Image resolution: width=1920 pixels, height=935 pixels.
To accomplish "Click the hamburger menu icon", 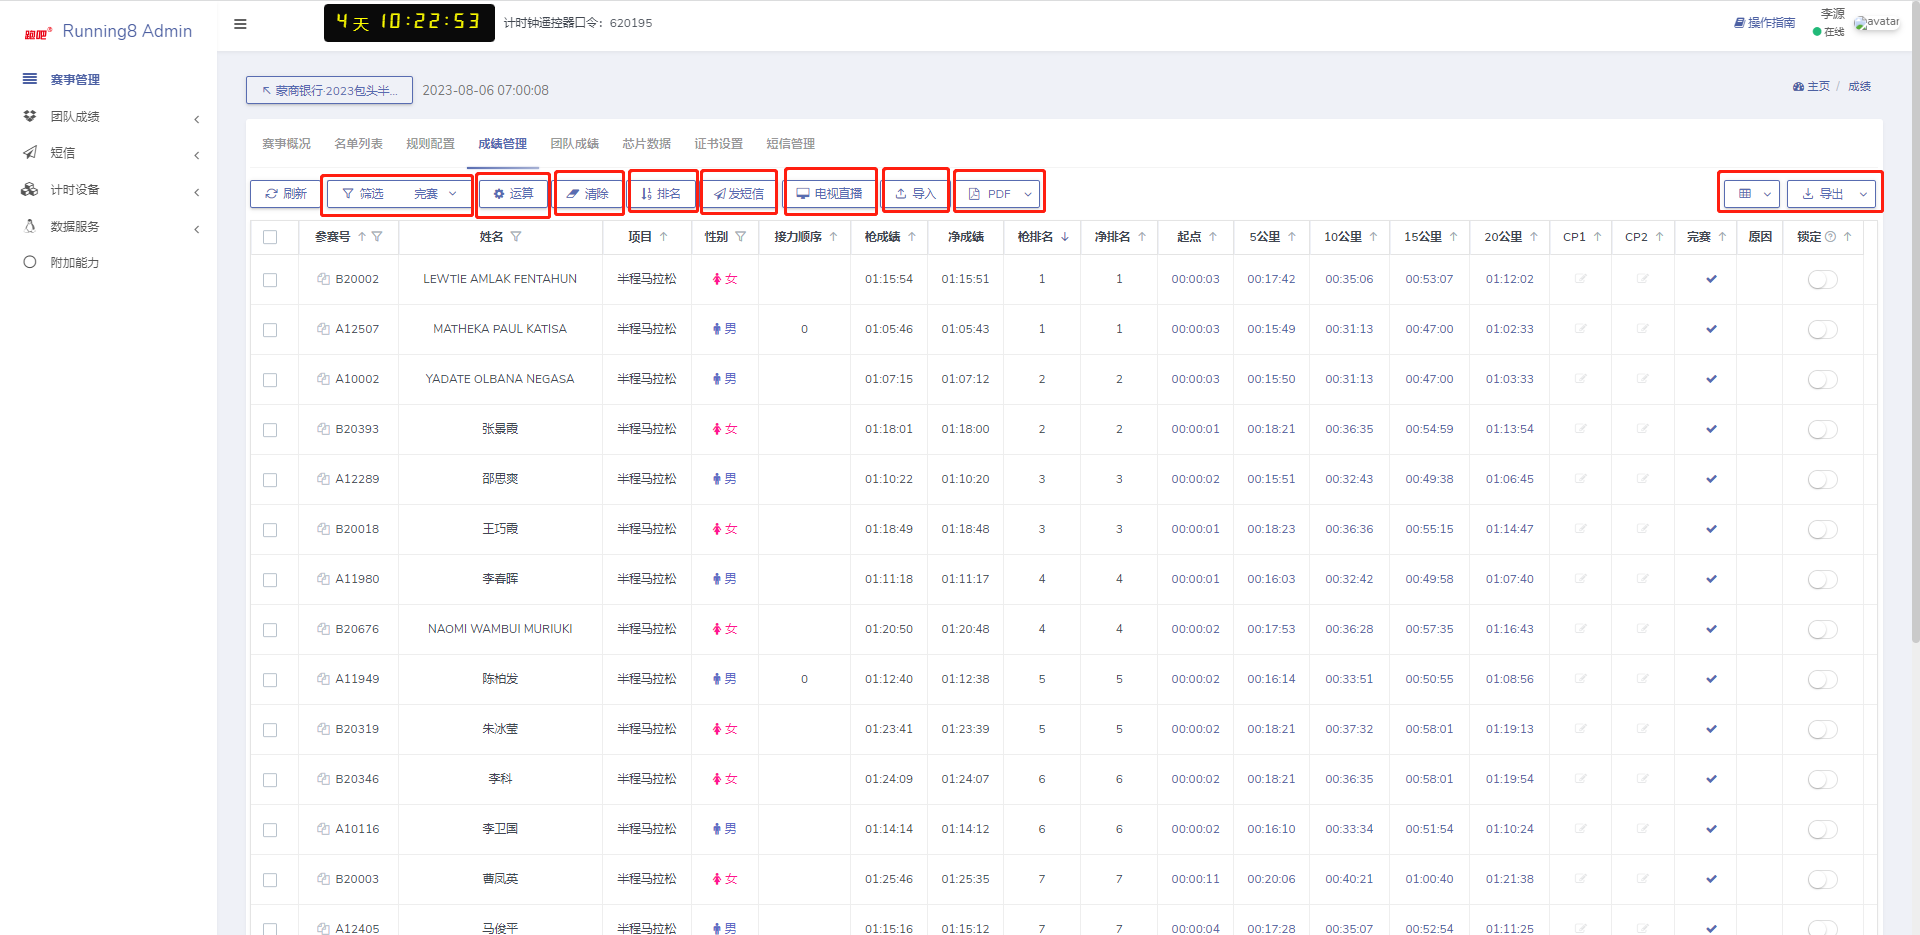I will coord(240,24).
